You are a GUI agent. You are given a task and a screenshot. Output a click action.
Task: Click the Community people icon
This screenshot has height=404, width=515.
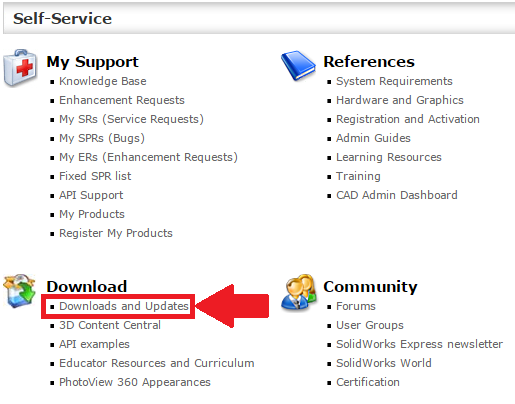coord(299,292)
